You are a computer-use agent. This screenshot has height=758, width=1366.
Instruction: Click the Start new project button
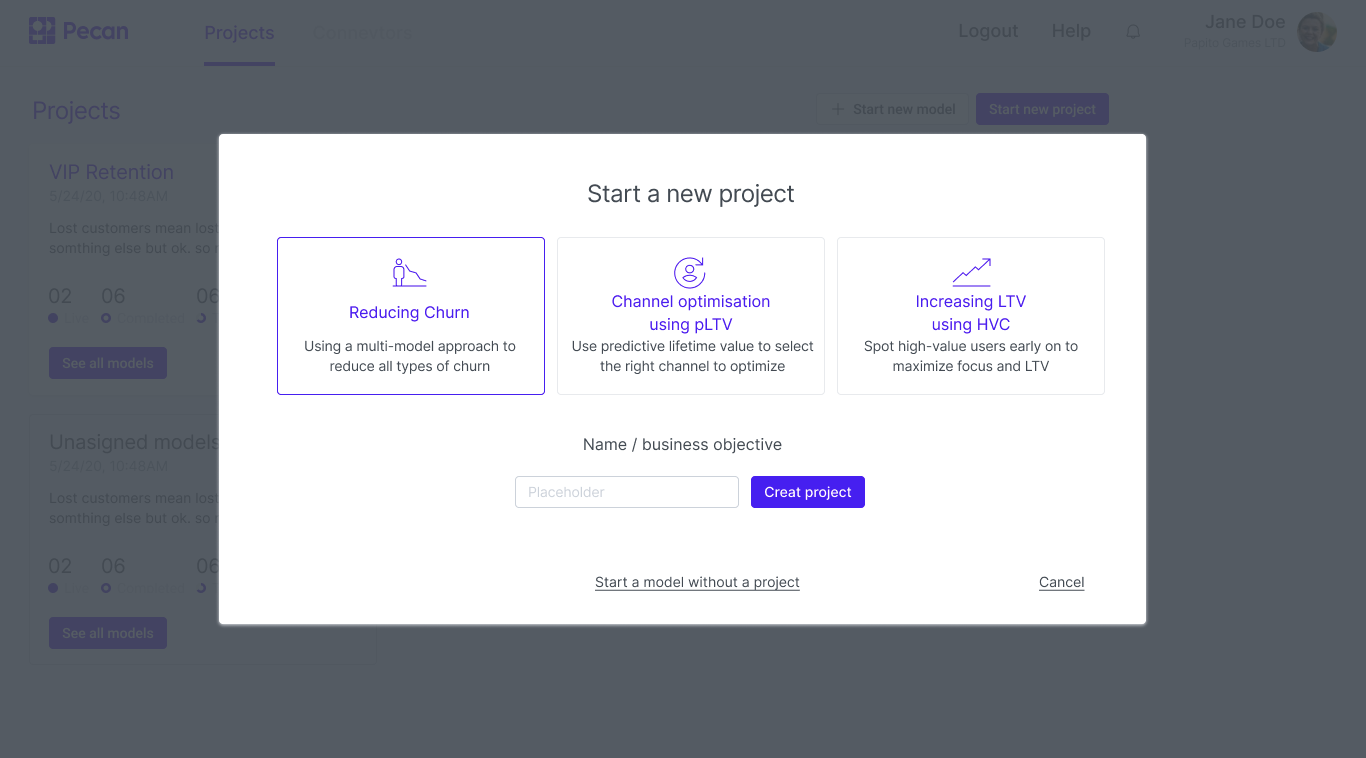pos(1042,109)
